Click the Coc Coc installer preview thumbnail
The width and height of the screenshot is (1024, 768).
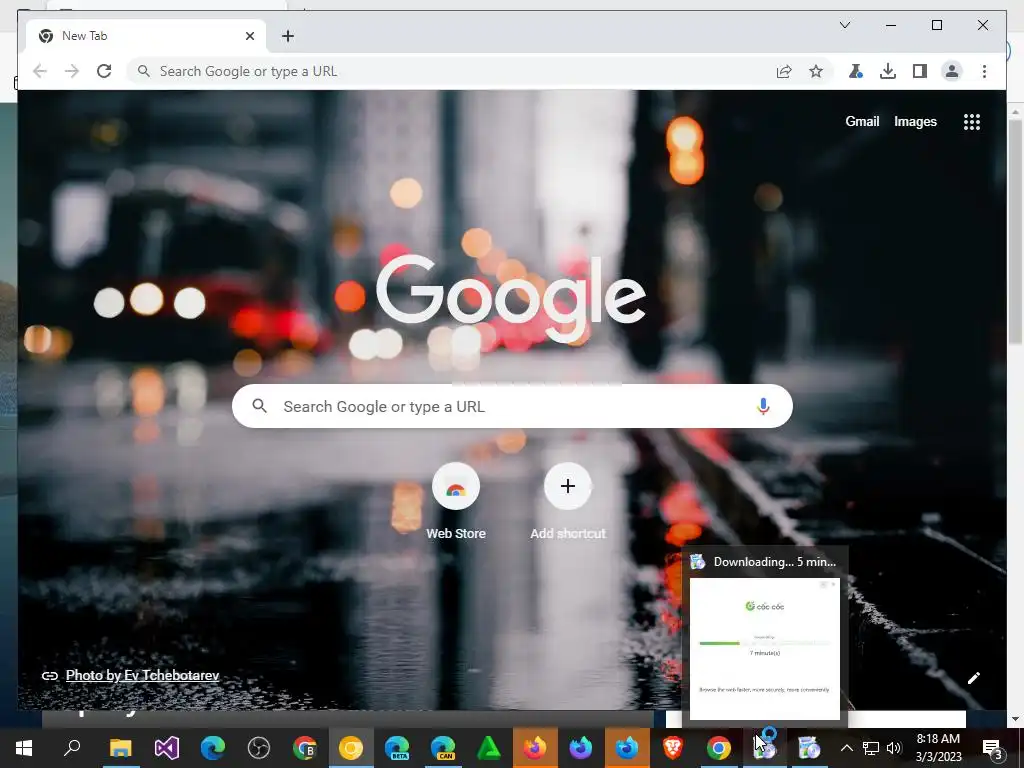pyautogui.click(x=765, y=648)
